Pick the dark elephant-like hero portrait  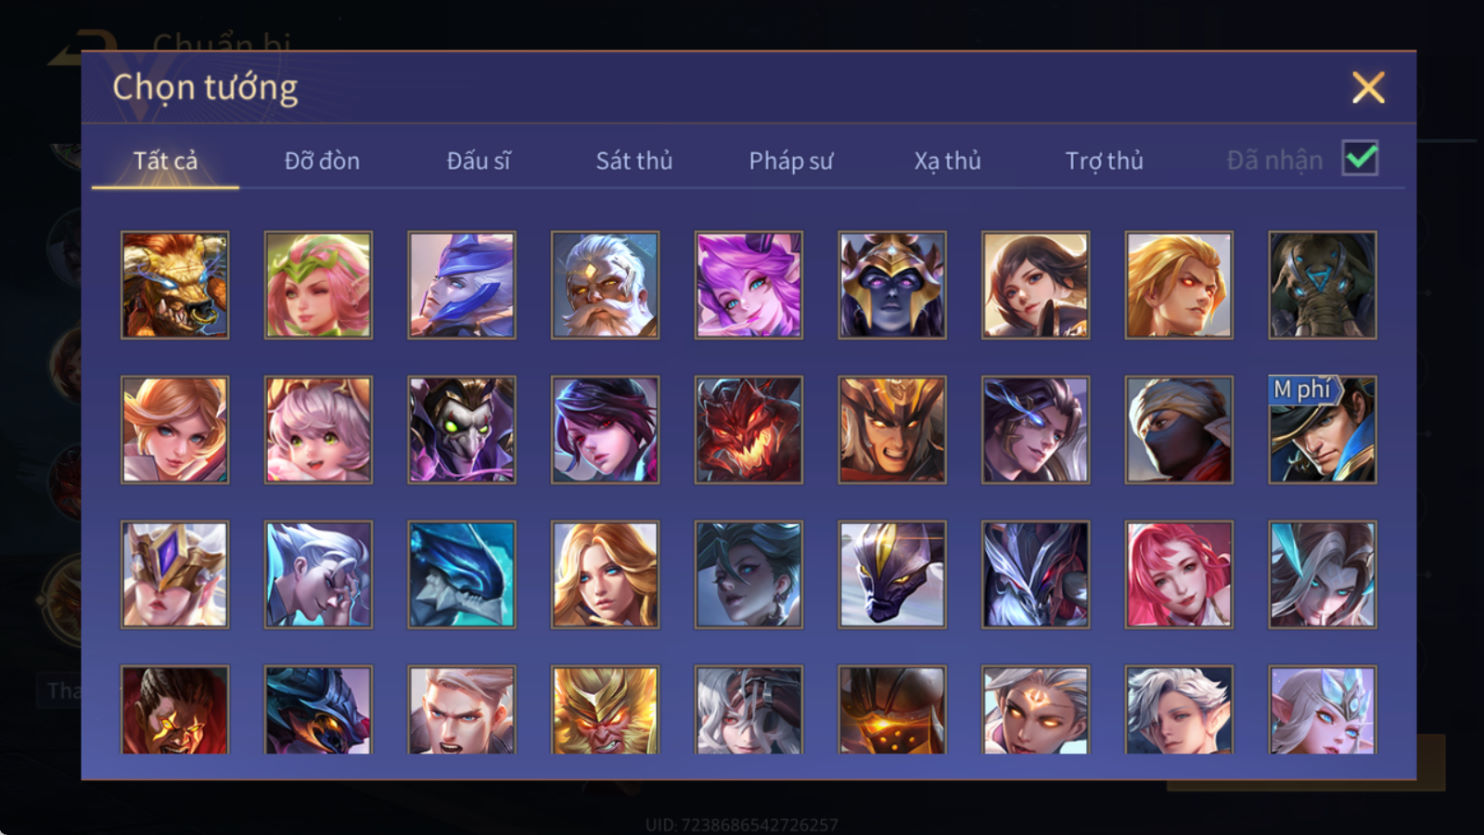coord(1322,285)
